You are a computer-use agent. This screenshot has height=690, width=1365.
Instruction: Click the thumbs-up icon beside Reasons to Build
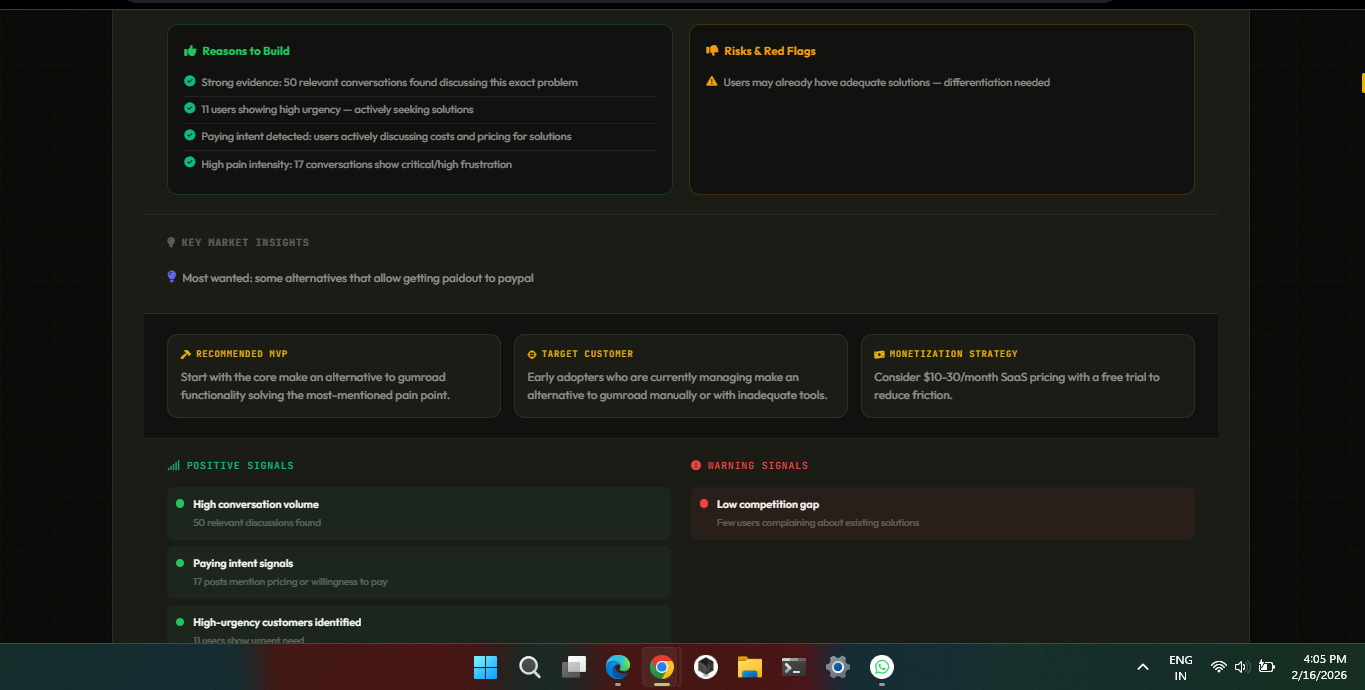(x=190, y=51)
